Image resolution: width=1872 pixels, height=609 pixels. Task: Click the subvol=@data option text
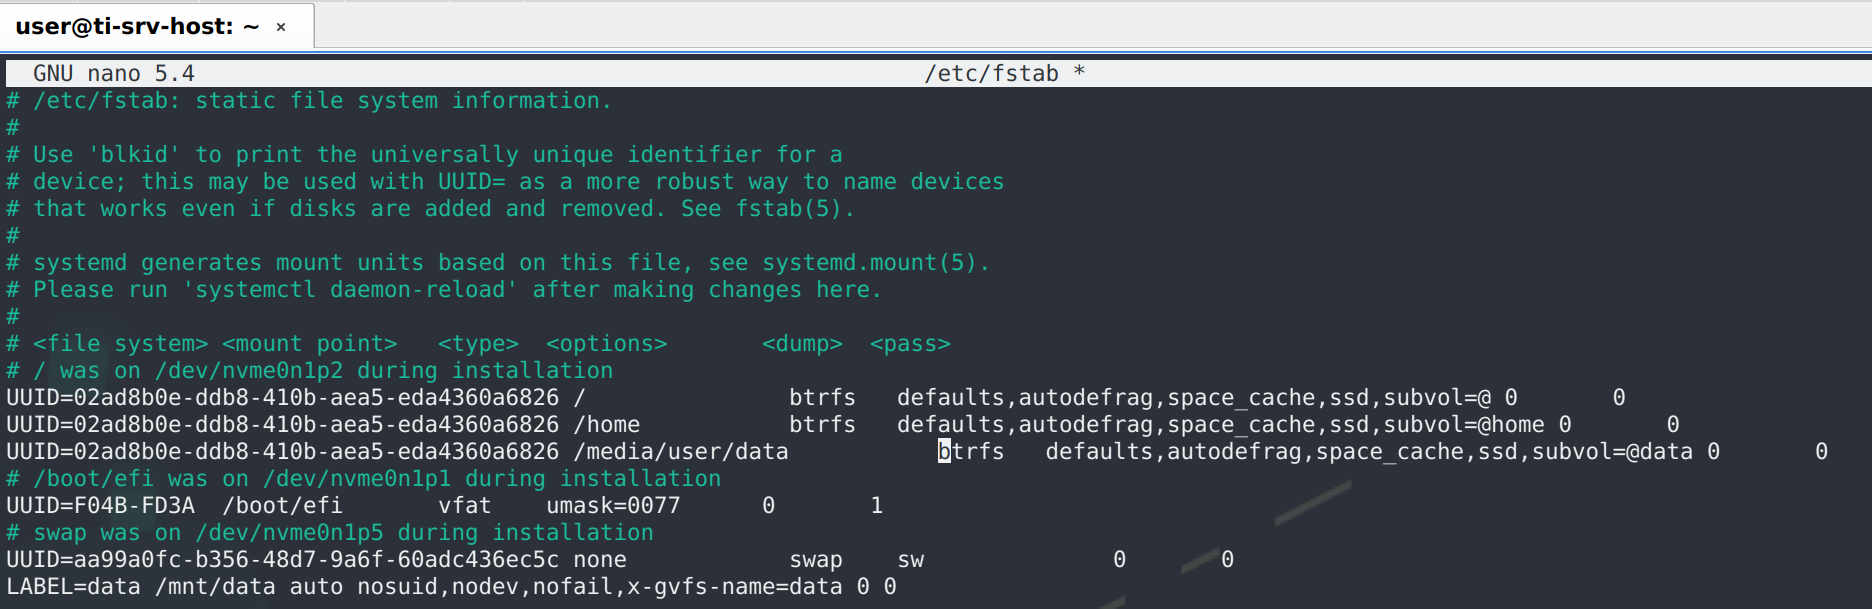[1612, 452]
